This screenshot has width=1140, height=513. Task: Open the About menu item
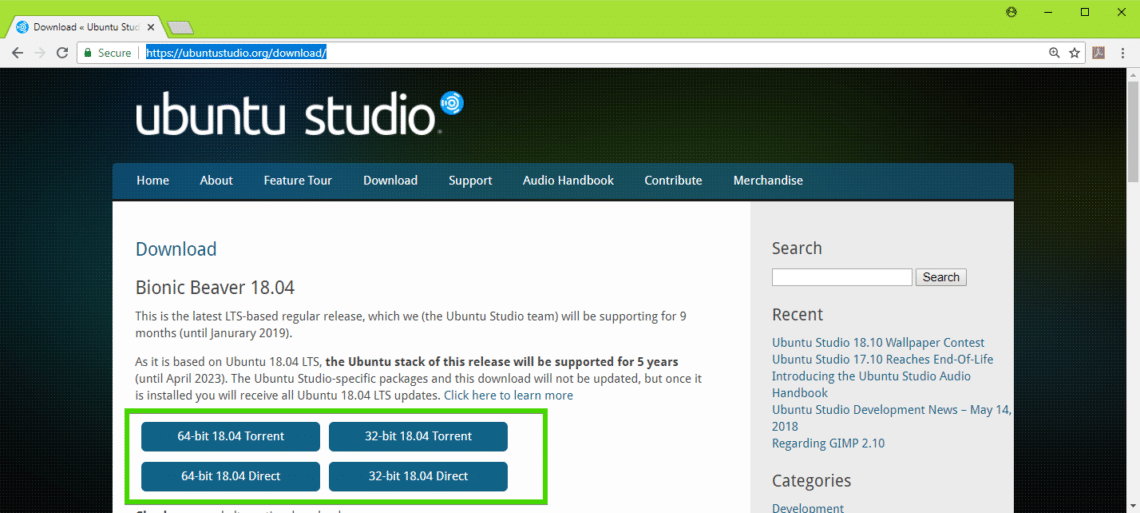pos(216,181)
